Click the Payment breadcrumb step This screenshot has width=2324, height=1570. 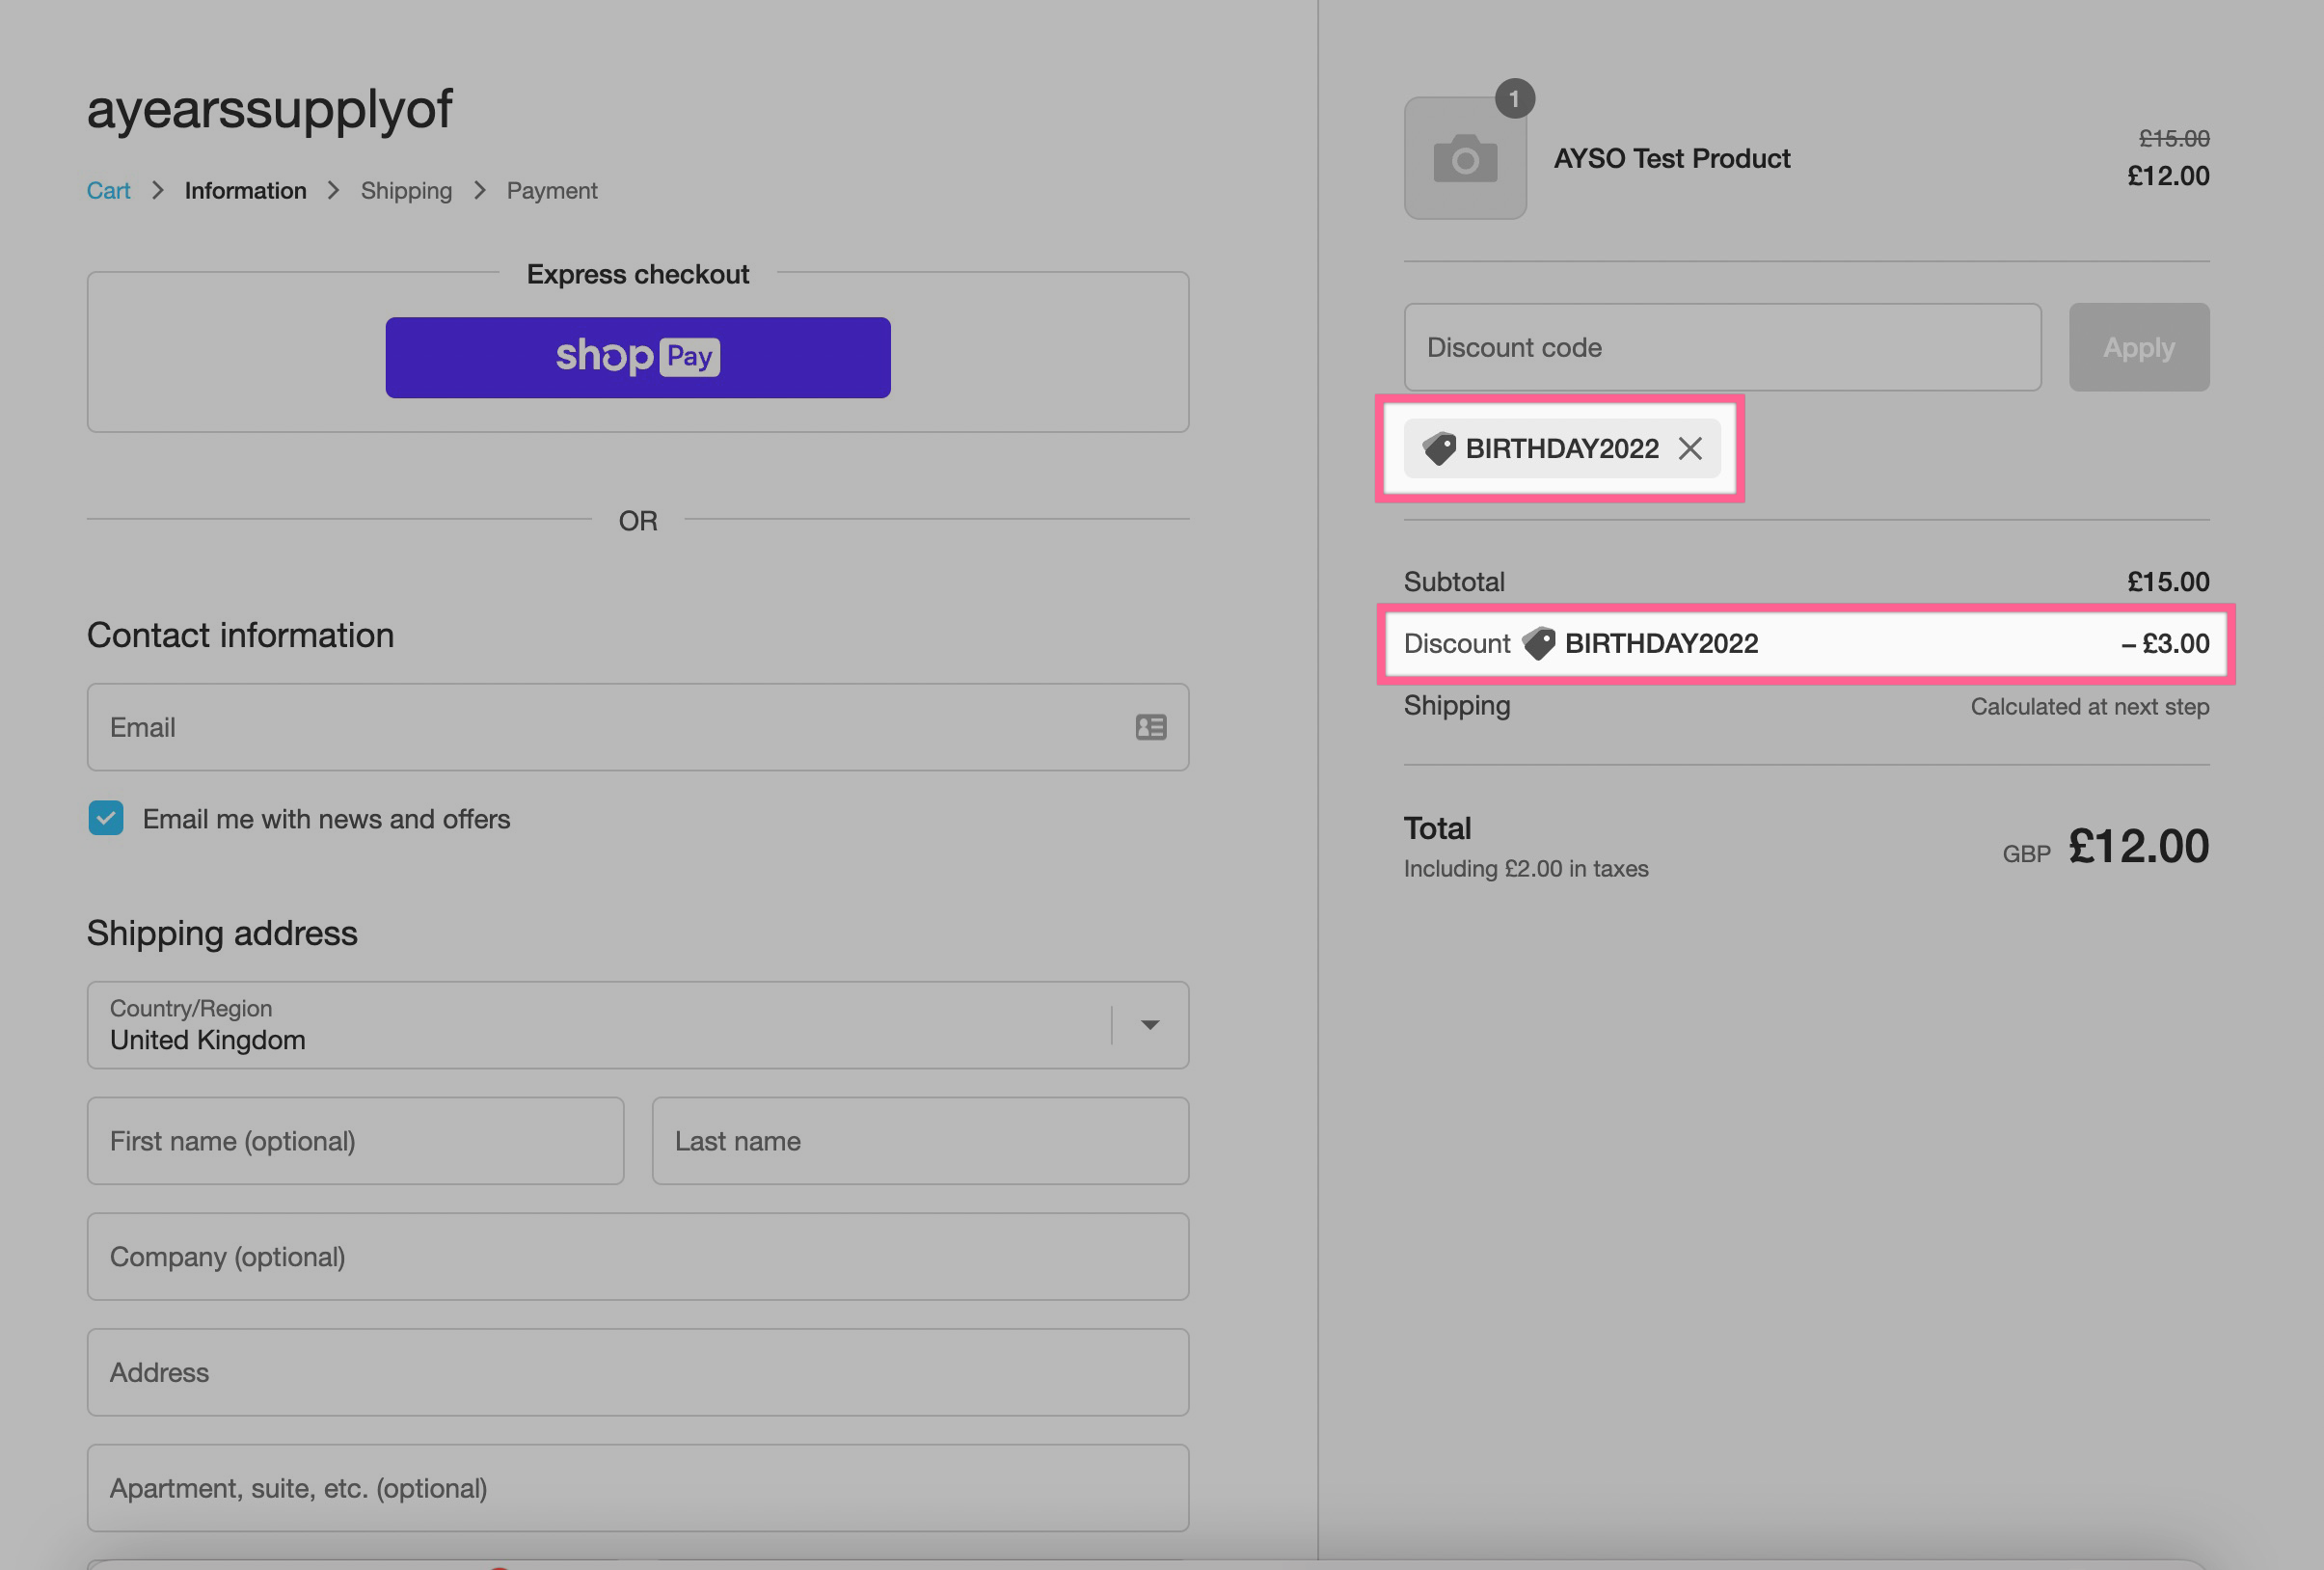pyautogui.click(x=551, y=190)
